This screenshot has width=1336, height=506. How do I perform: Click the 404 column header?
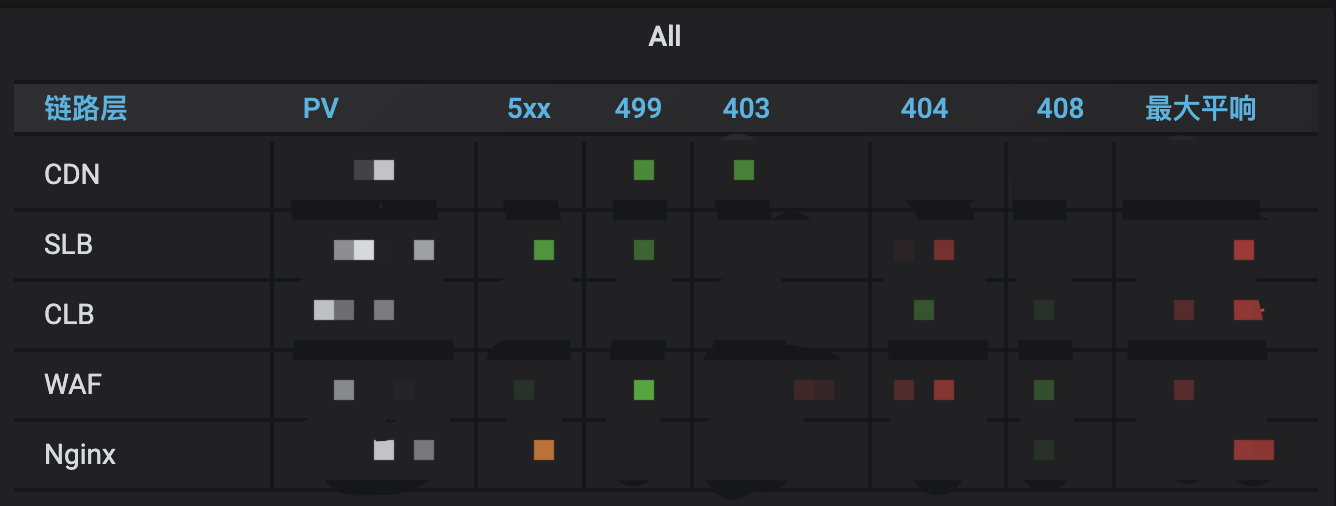pos(924,109)
